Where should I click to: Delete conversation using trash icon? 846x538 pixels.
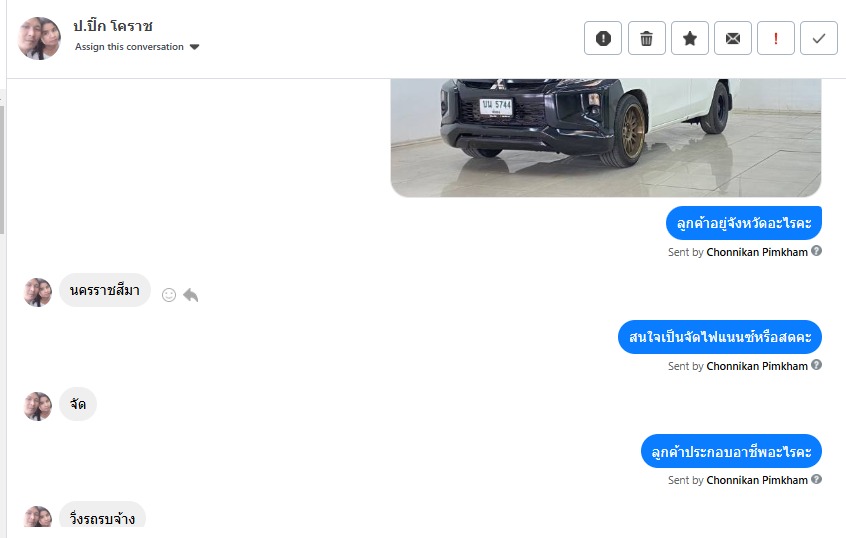click(x=646, y=38)
